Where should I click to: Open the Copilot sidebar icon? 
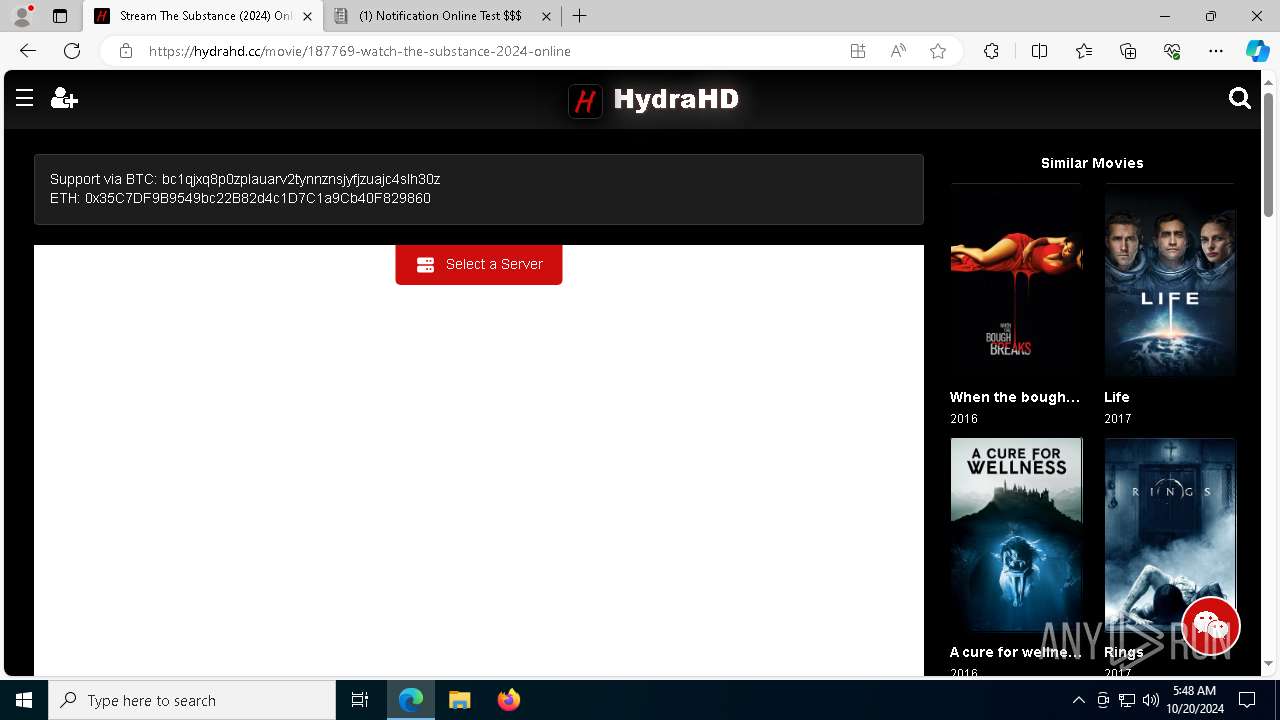1257,51
